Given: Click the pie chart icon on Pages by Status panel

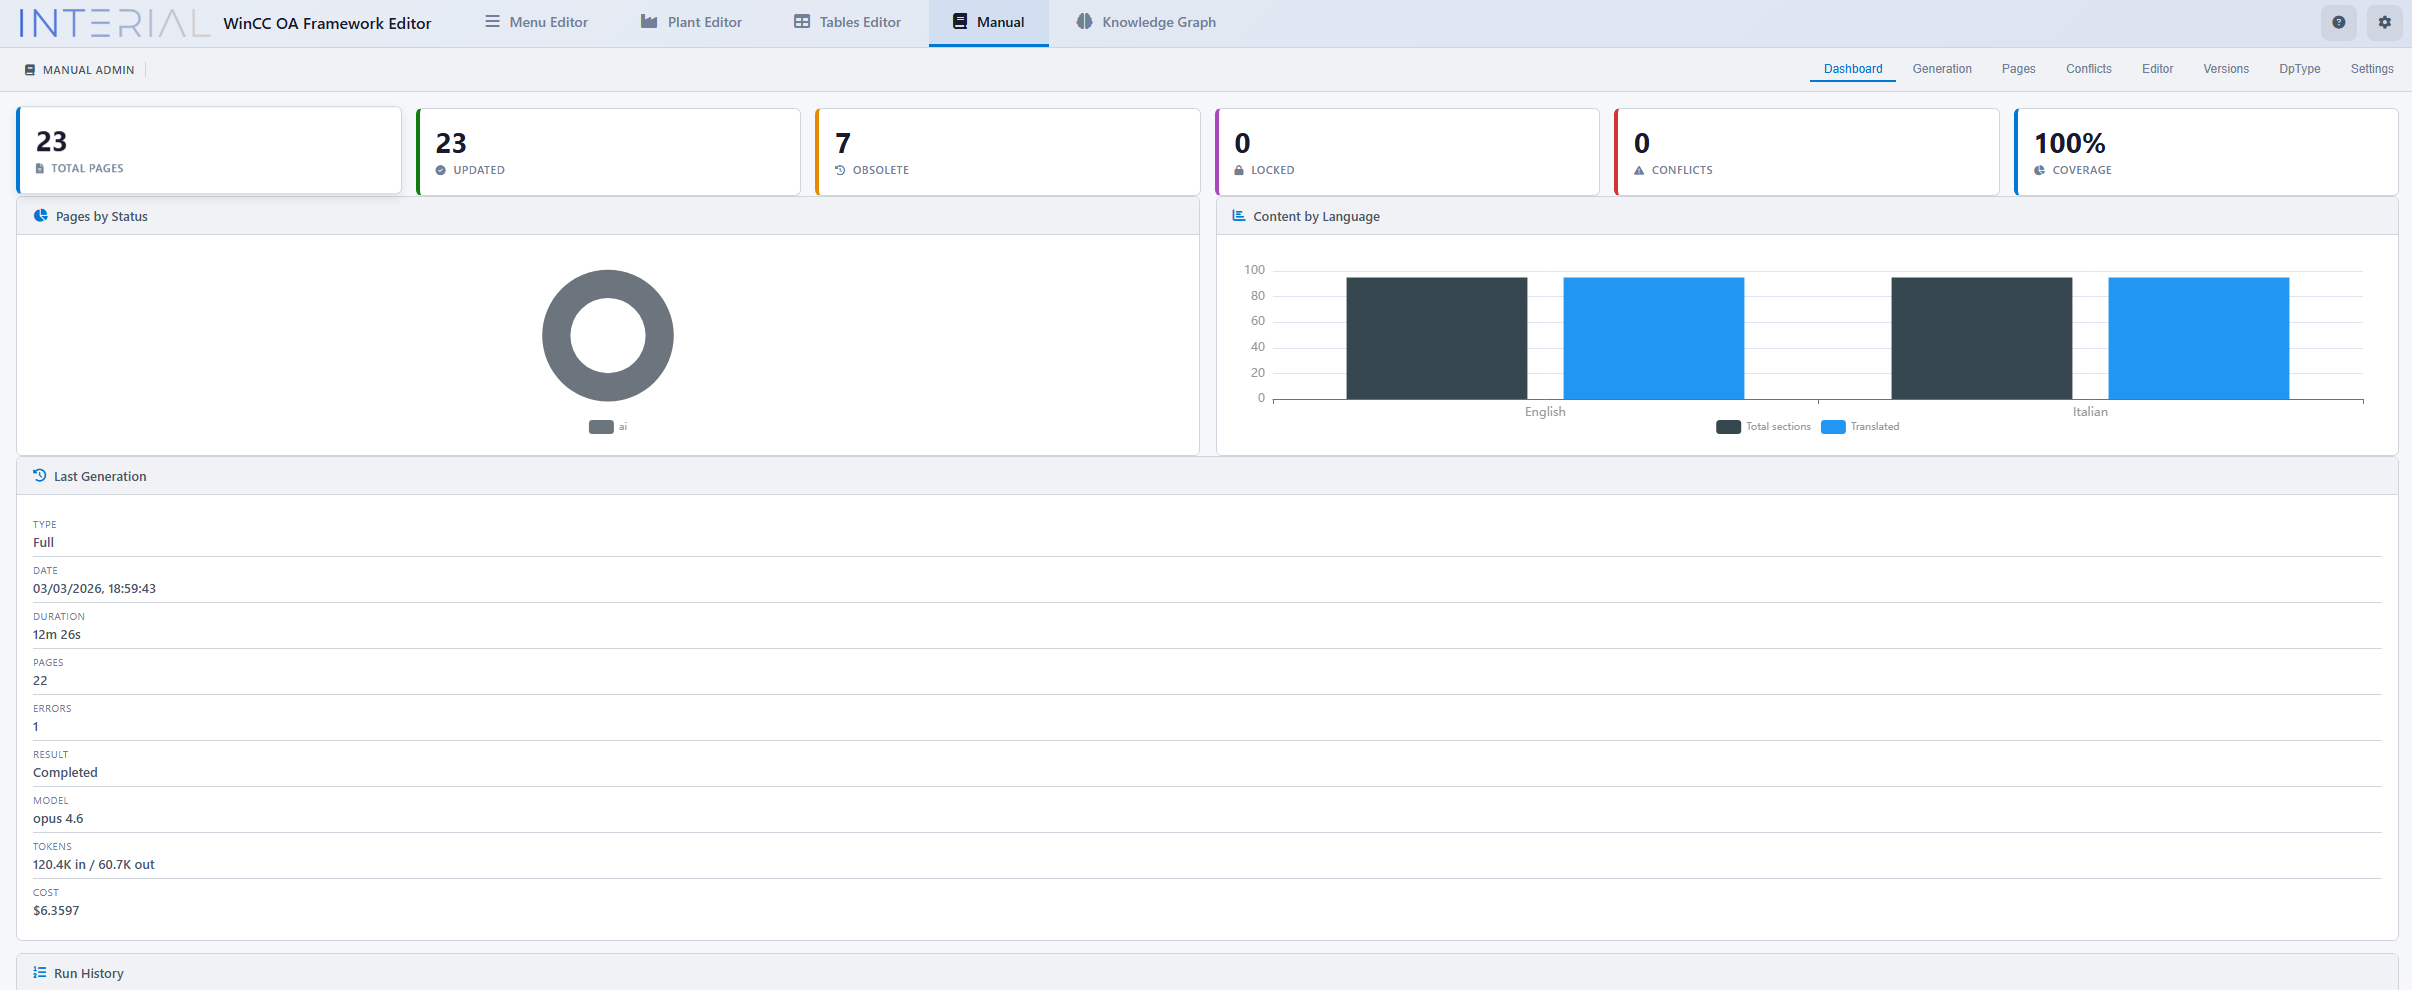Looking at the screenshot, I should (40, 216).
